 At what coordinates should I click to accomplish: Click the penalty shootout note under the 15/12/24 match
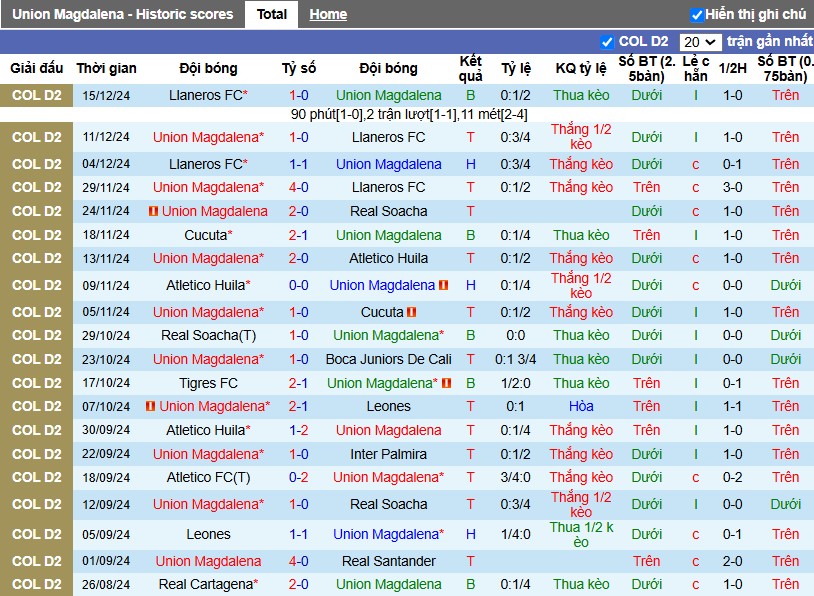coord(409,114)
